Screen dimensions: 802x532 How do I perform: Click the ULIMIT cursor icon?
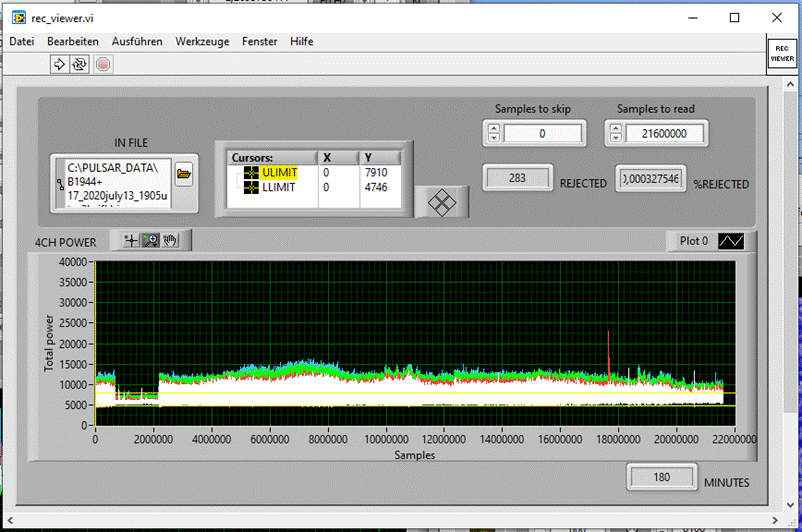tap(251, 172)
